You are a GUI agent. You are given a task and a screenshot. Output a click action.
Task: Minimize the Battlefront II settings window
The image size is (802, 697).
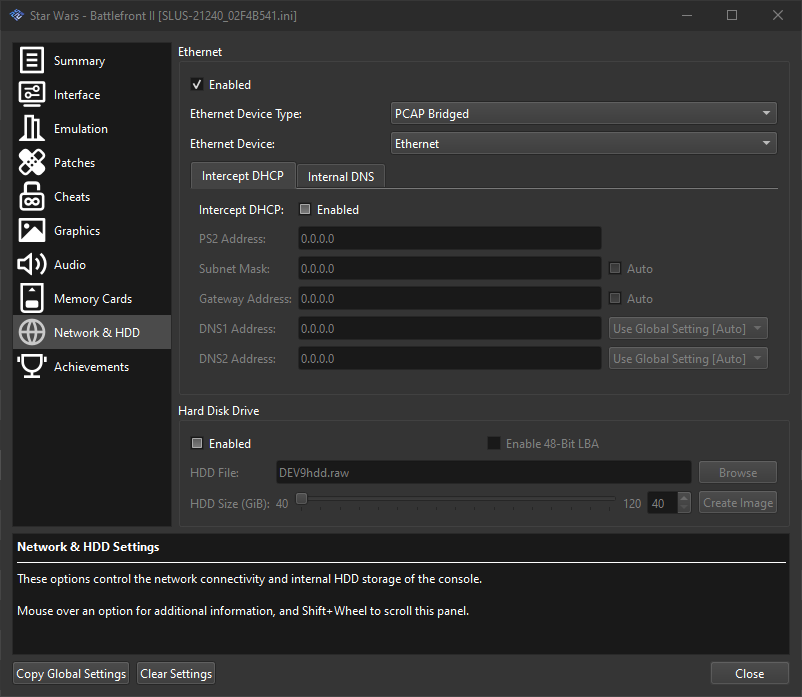[687, 15]
